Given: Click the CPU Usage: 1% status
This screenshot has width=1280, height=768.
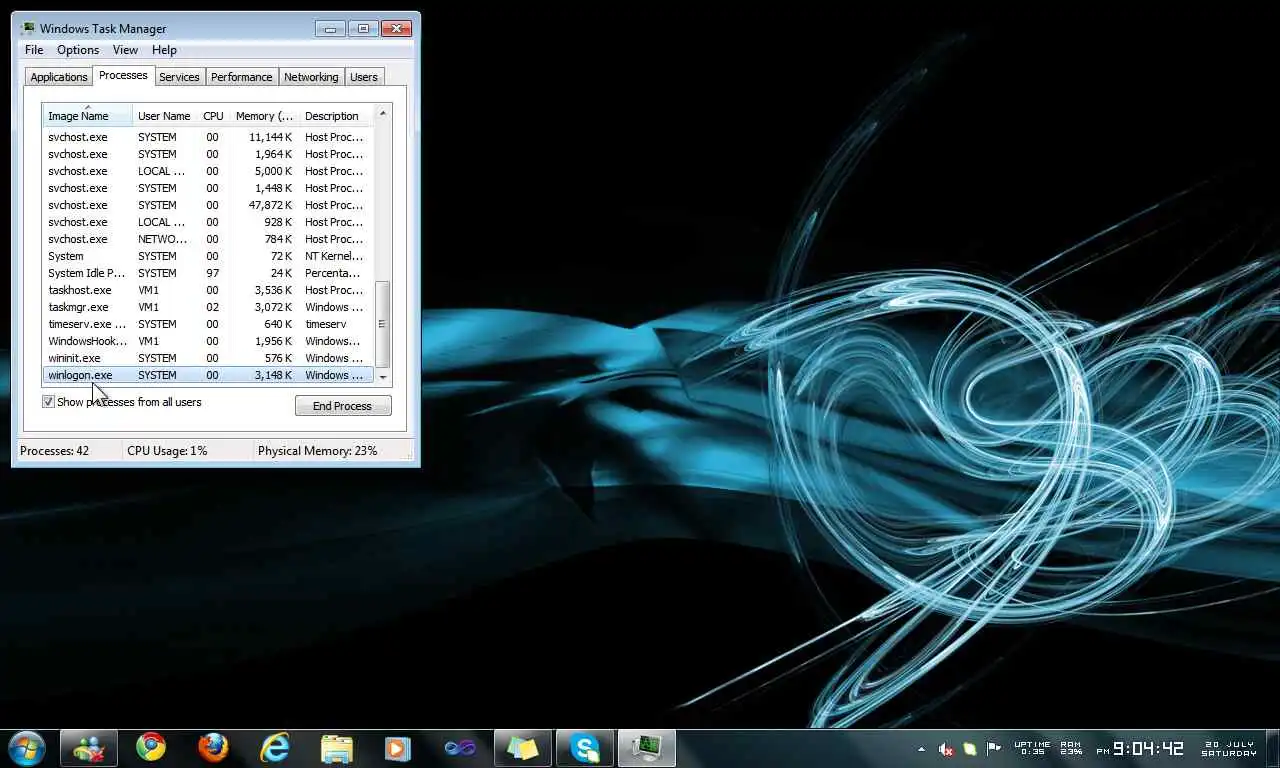Looking at the screenshot, I should [167, 451].
